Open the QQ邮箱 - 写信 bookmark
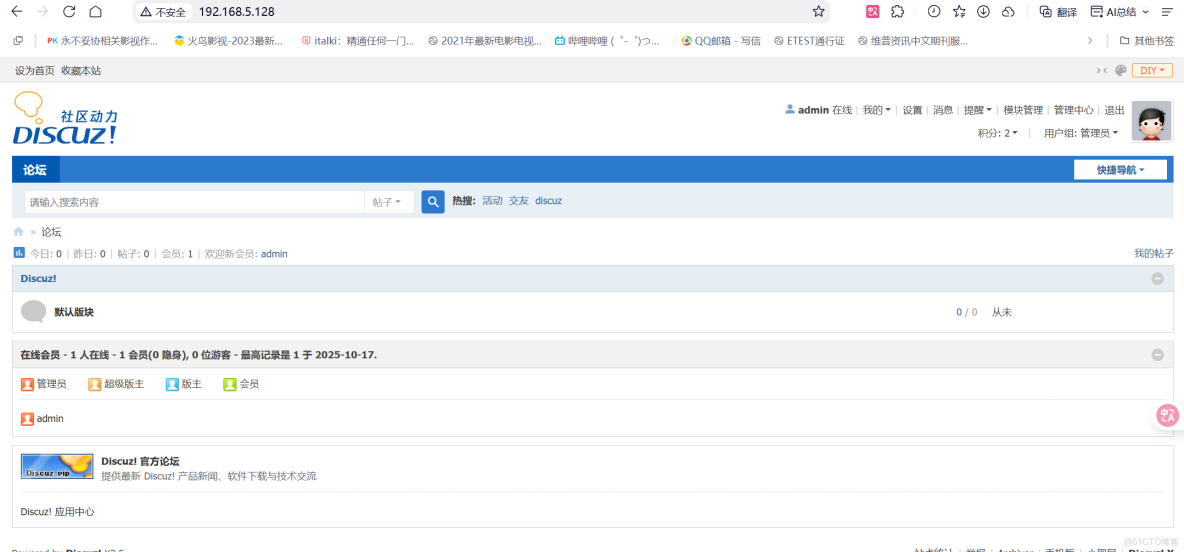 pos(720,41)
